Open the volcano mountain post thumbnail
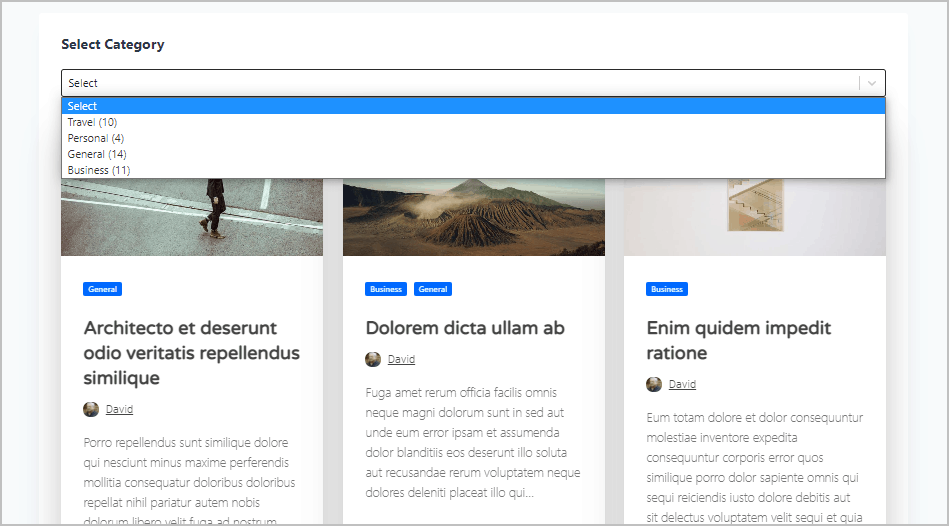 (x=473, y=217)
